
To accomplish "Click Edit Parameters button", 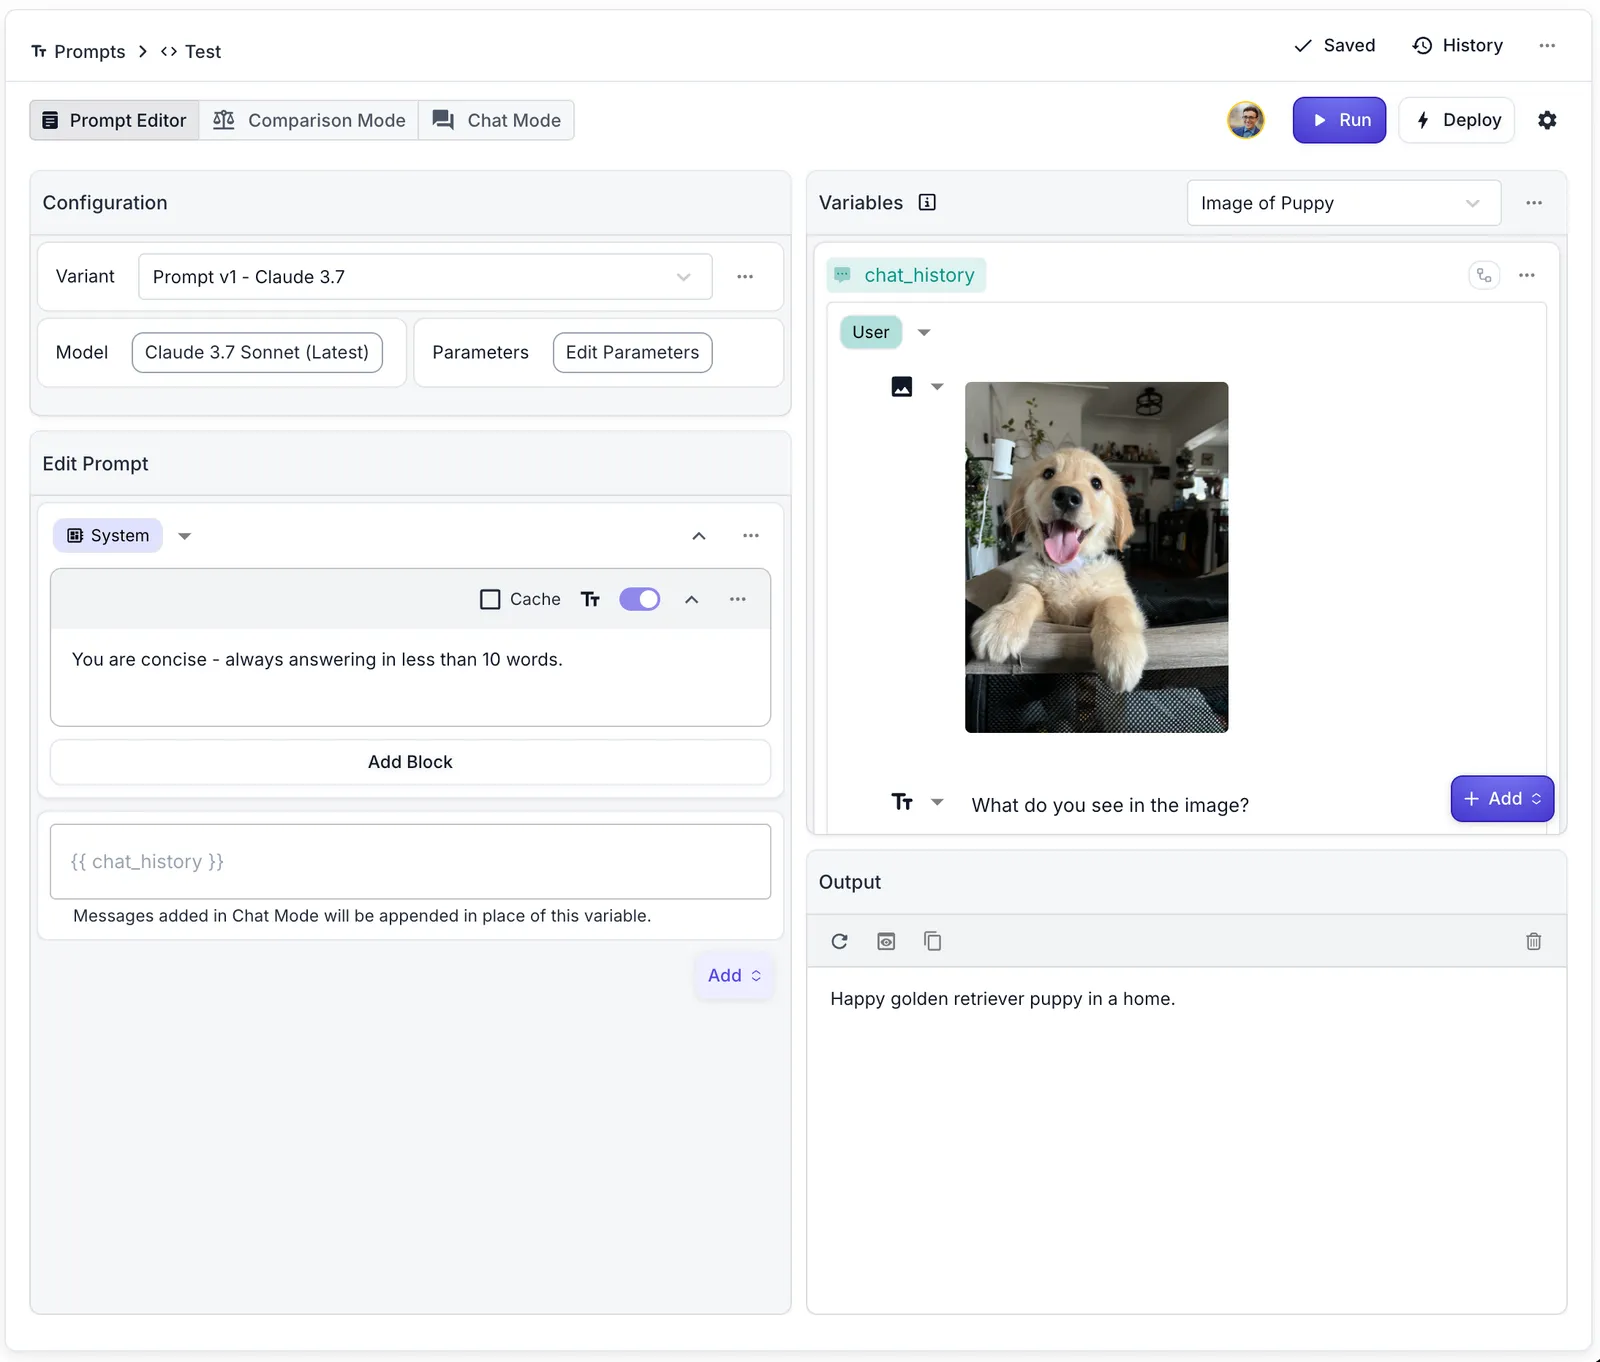I will 632,352.
